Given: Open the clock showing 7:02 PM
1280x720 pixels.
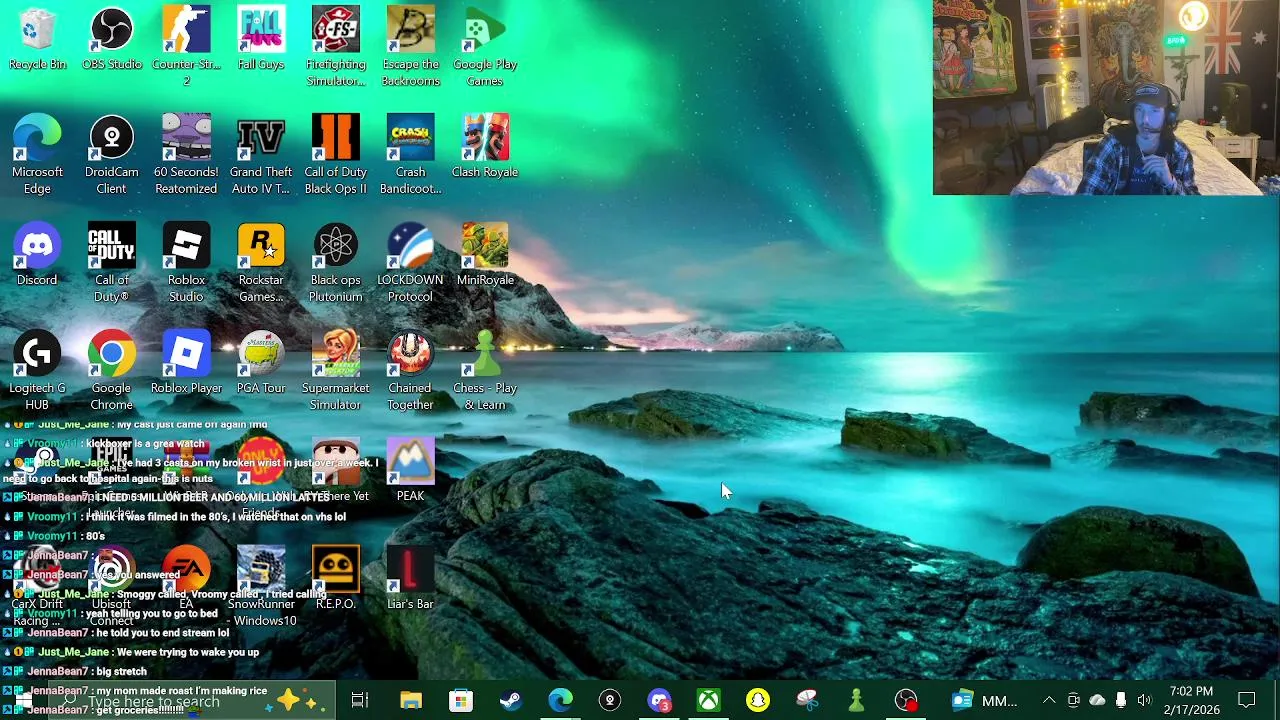Looking at the screenshot, I should [1191, 701].
